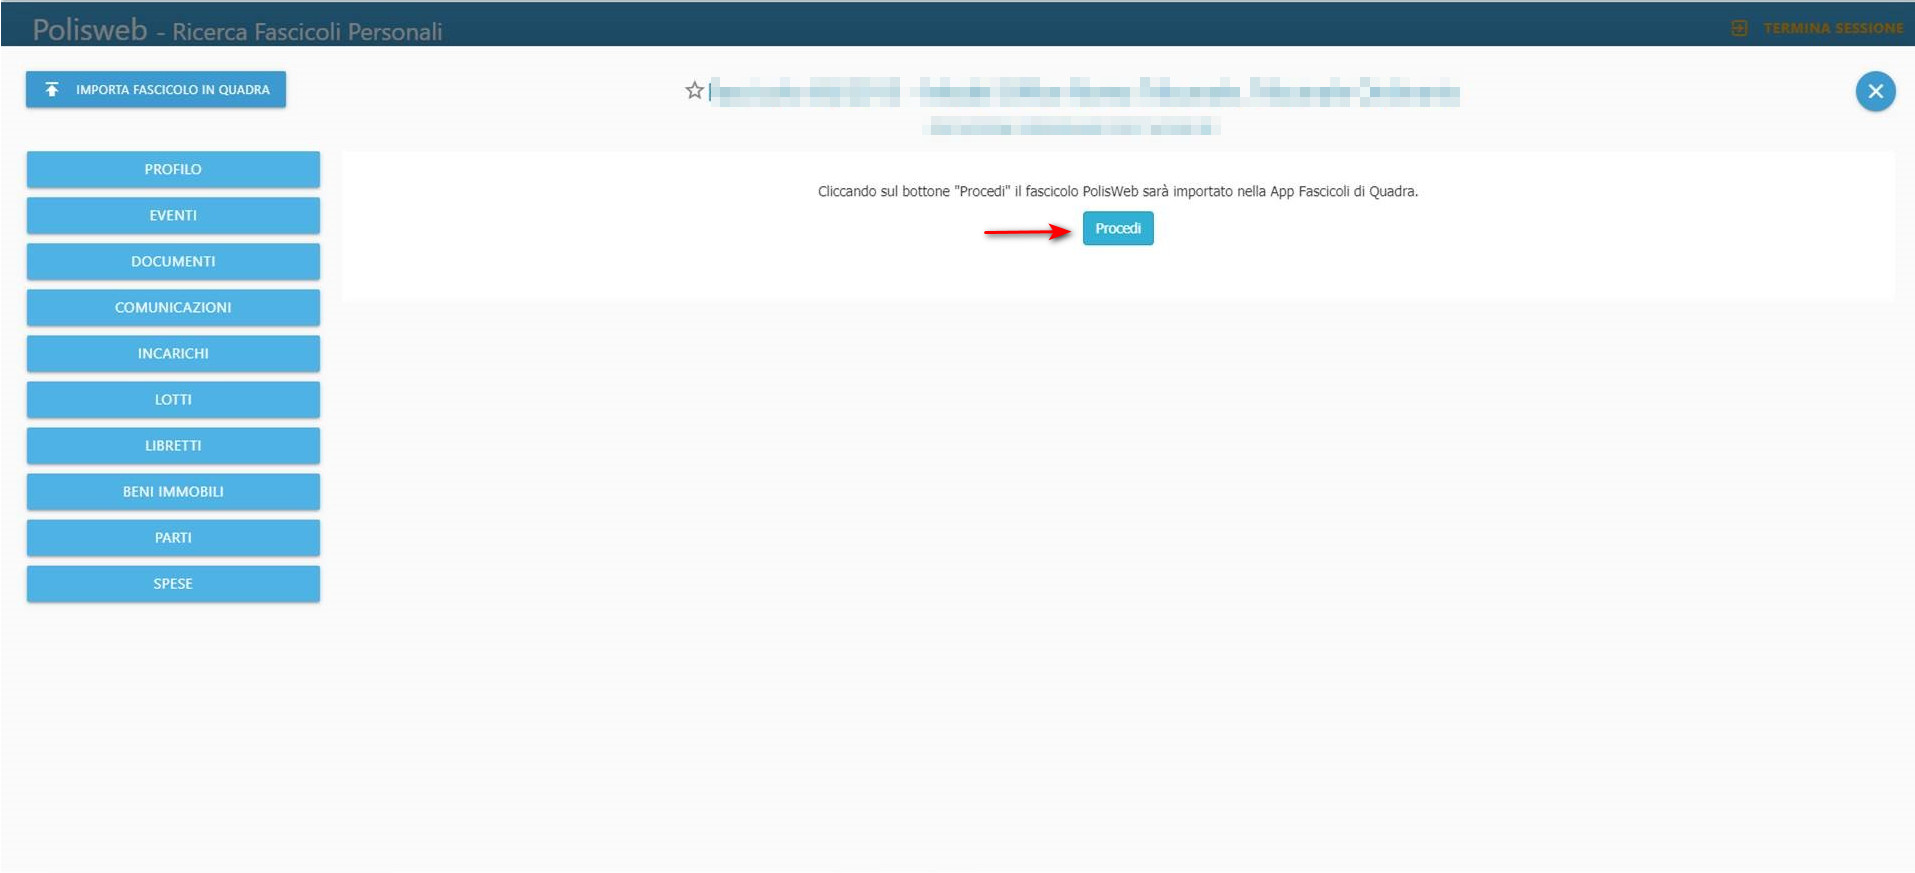Switch to the Eventi section
This screenshot has width=1915, height=873.
pyautogui.click(x=173, y=215)
